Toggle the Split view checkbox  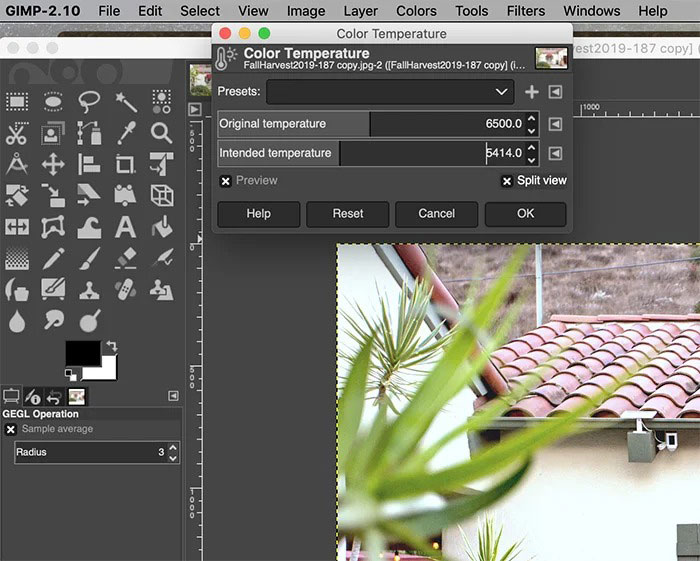click(x=507, y=181)
